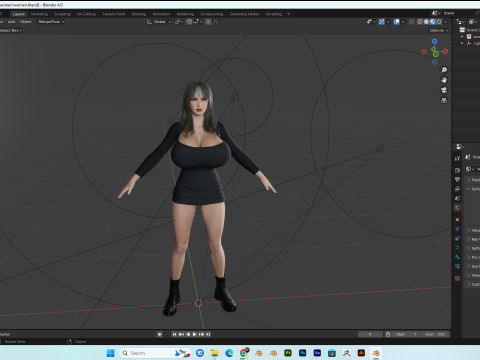This screenshot has width=480, height=360.
Task: Open the Output properties tab
Action: (457, 180)
